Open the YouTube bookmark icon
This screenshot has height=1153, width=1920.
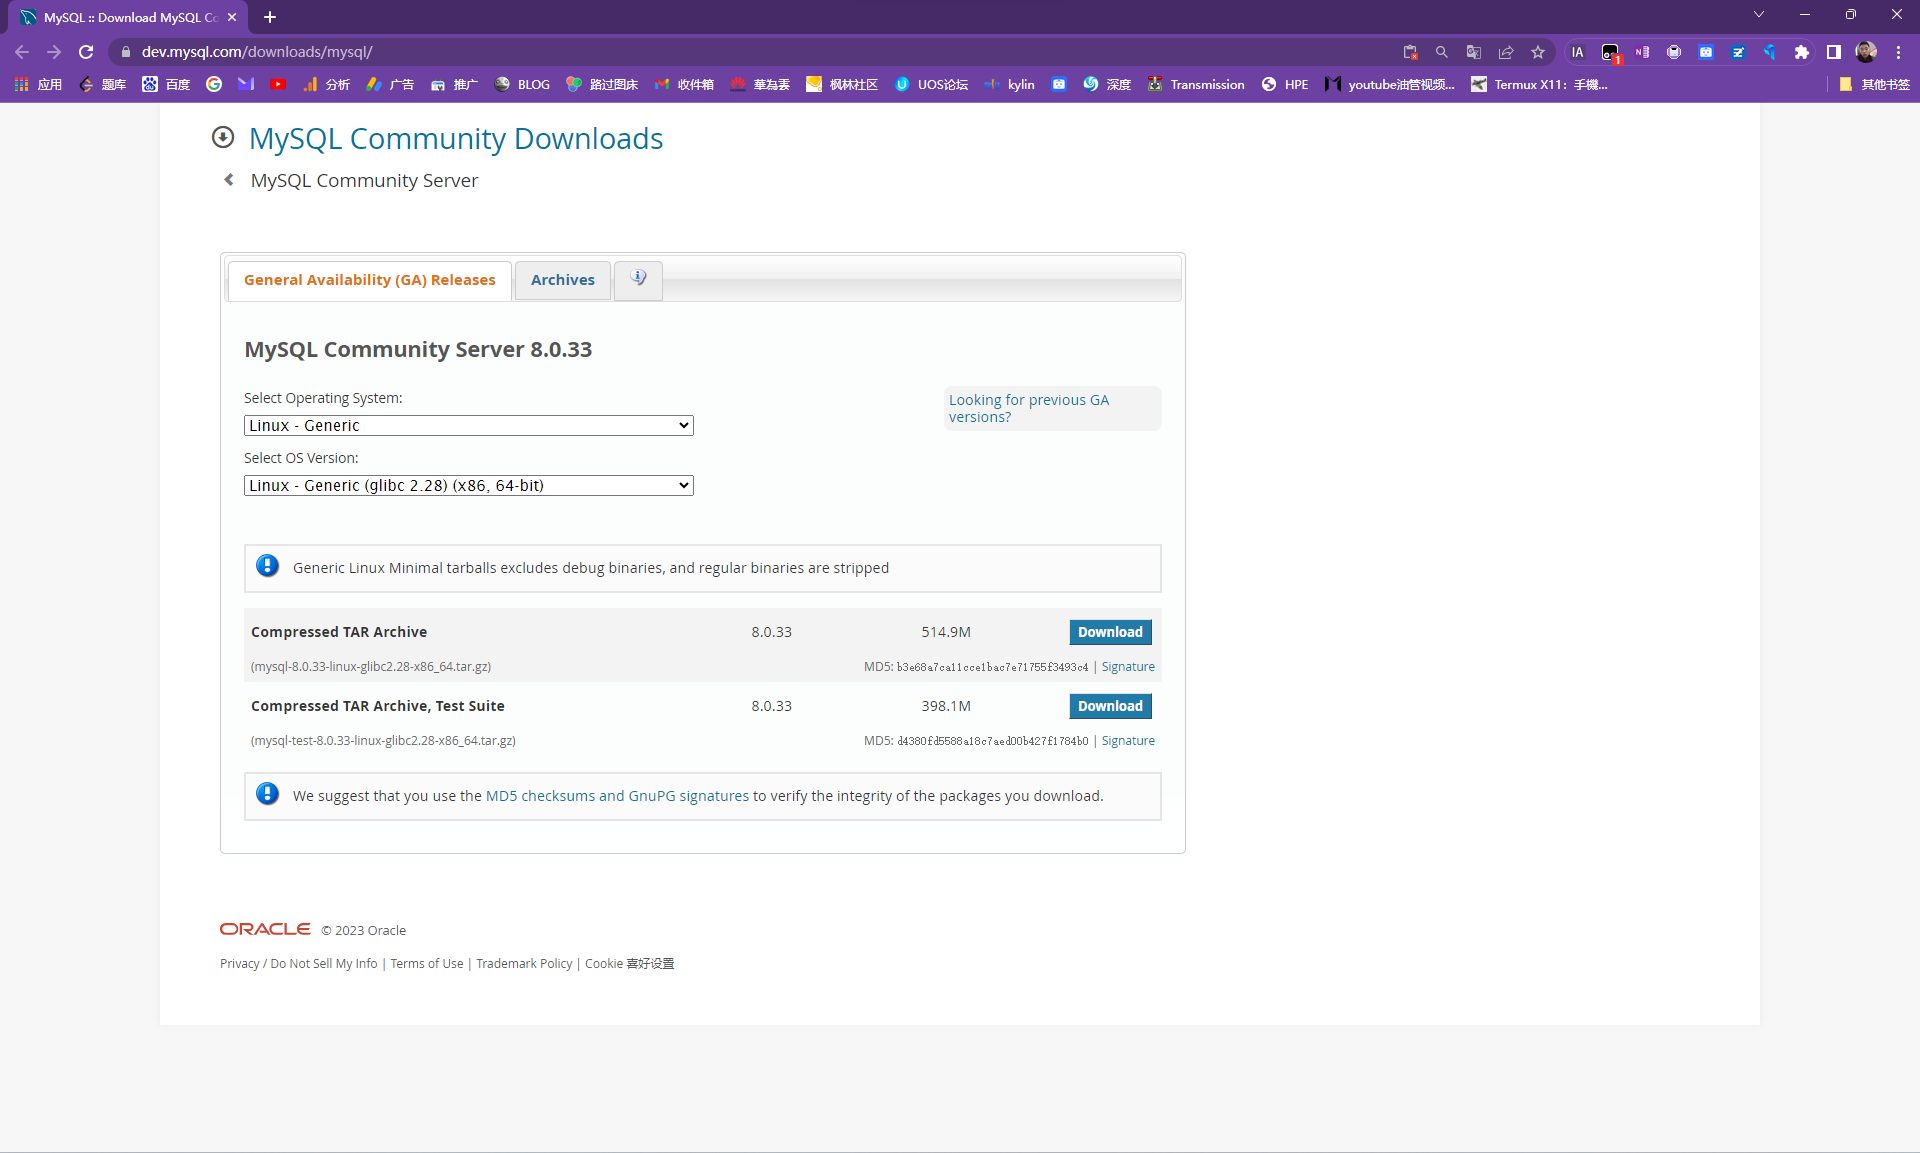(278, 84)
